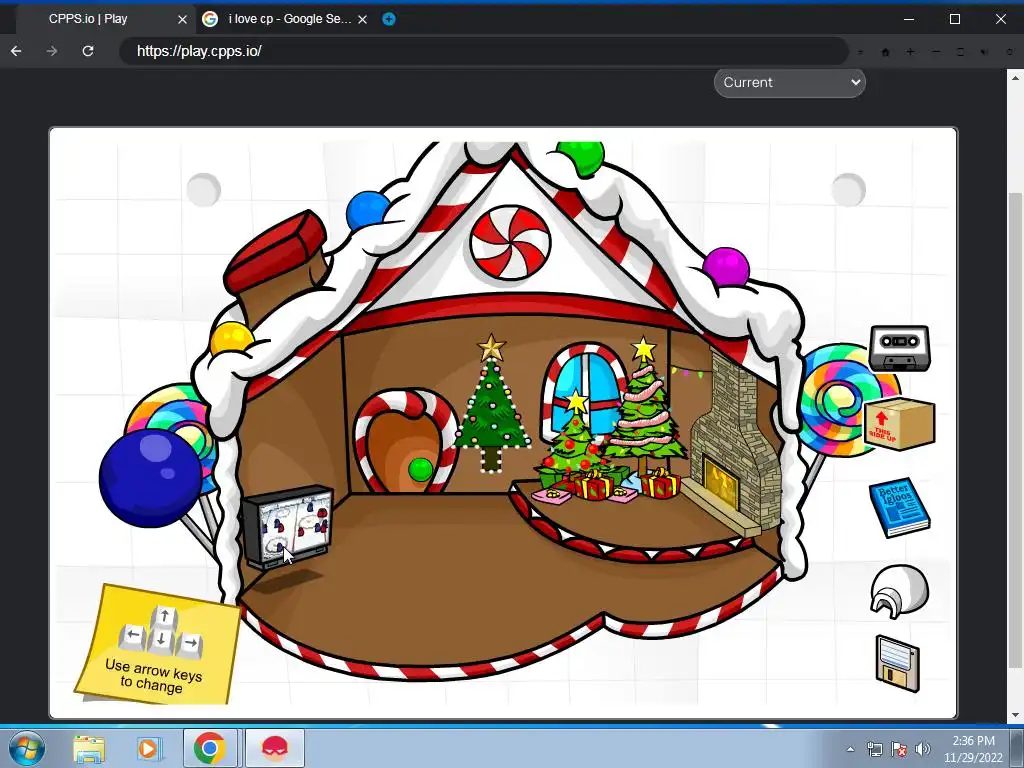Show hidden system tray icons

coord(850,750)
